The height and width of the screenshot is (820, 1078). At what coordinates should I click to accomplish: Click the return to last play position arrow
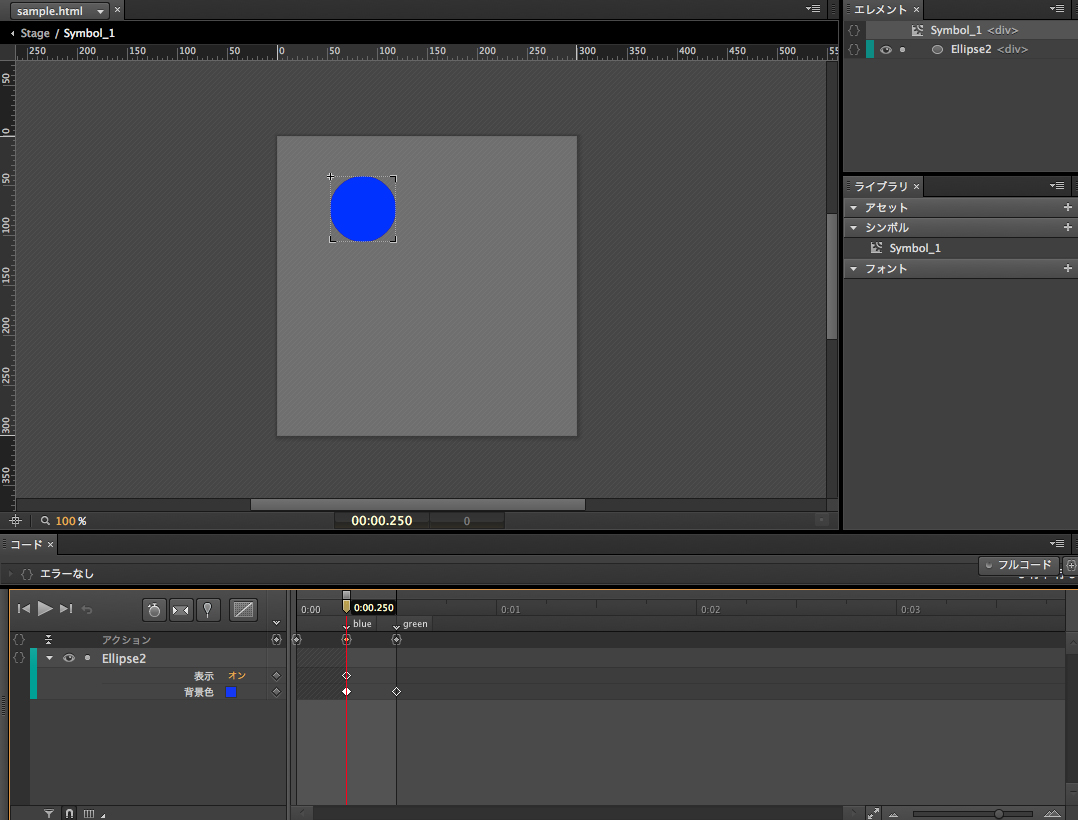point(87,609)
